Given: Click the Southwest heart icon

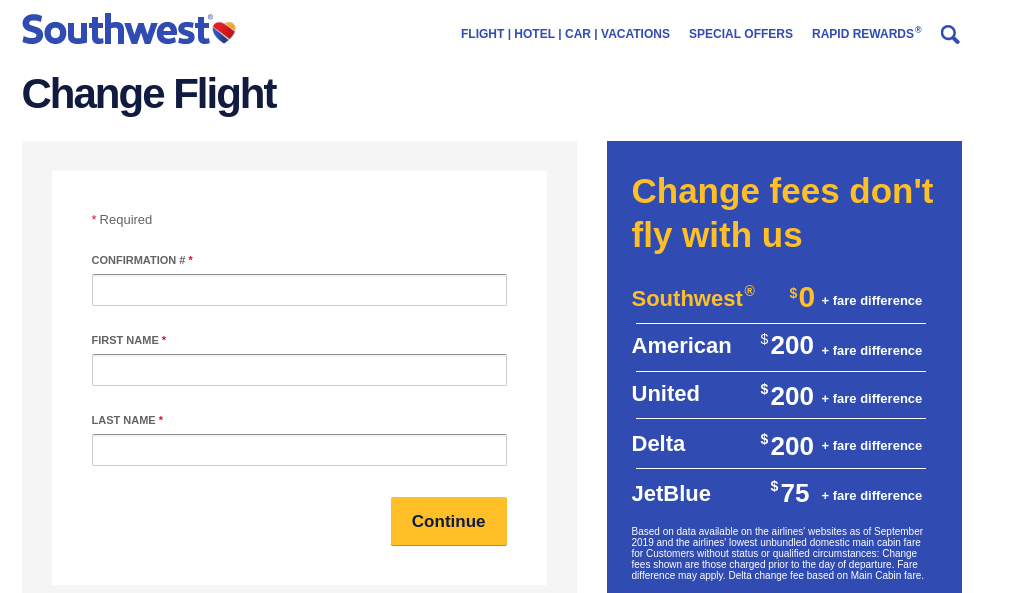Looking at the screenshot, I should point(222,30).
